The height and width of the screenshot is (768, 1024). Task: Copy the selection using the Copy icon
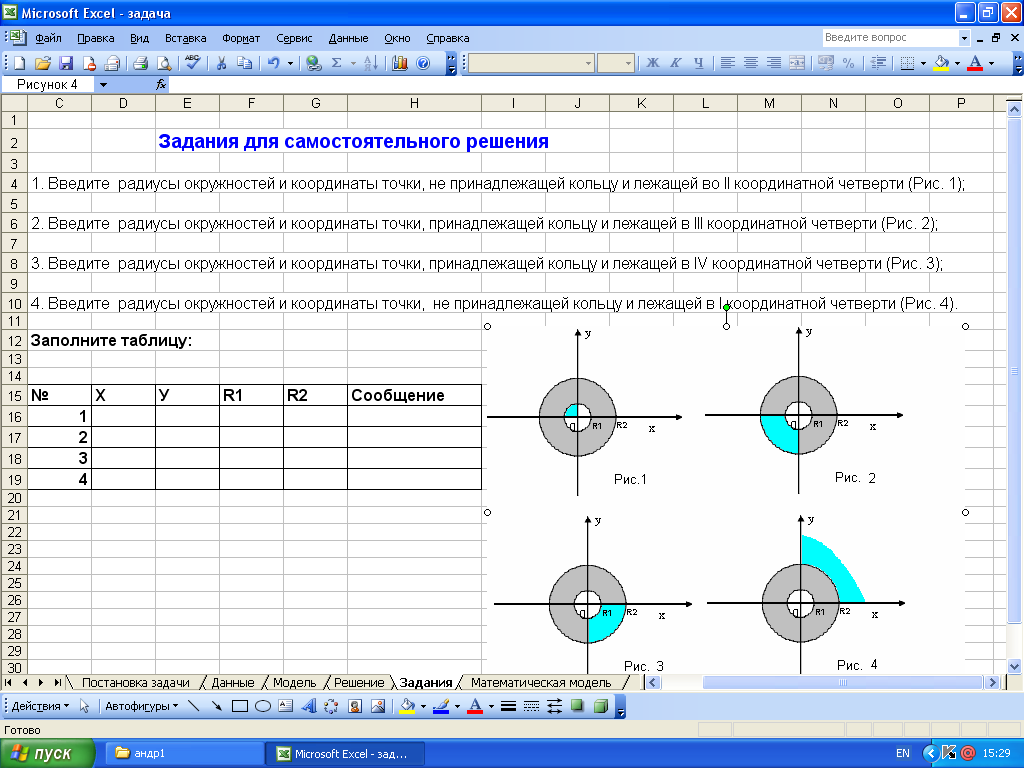click(244, 63)
